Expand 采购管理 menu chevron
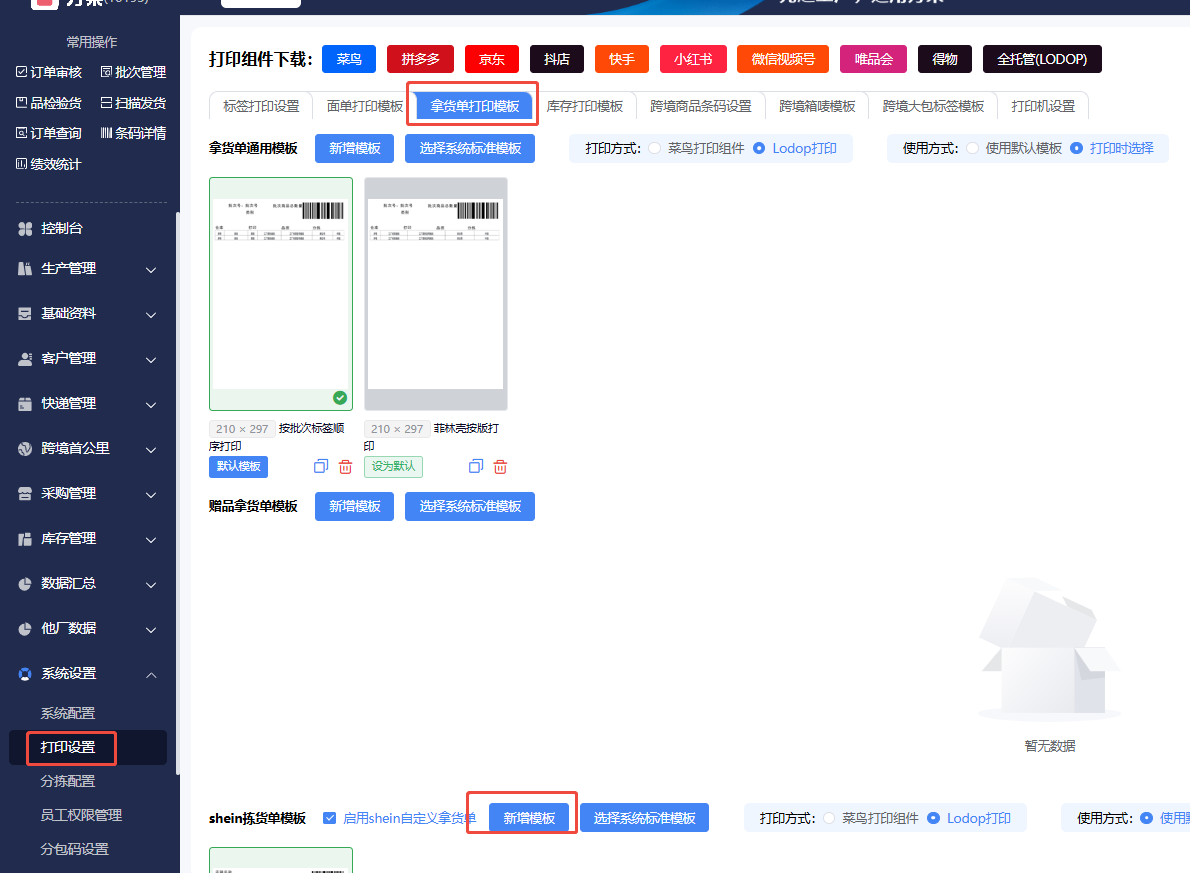Viewport: 1190px width, 873px height. 151,494
